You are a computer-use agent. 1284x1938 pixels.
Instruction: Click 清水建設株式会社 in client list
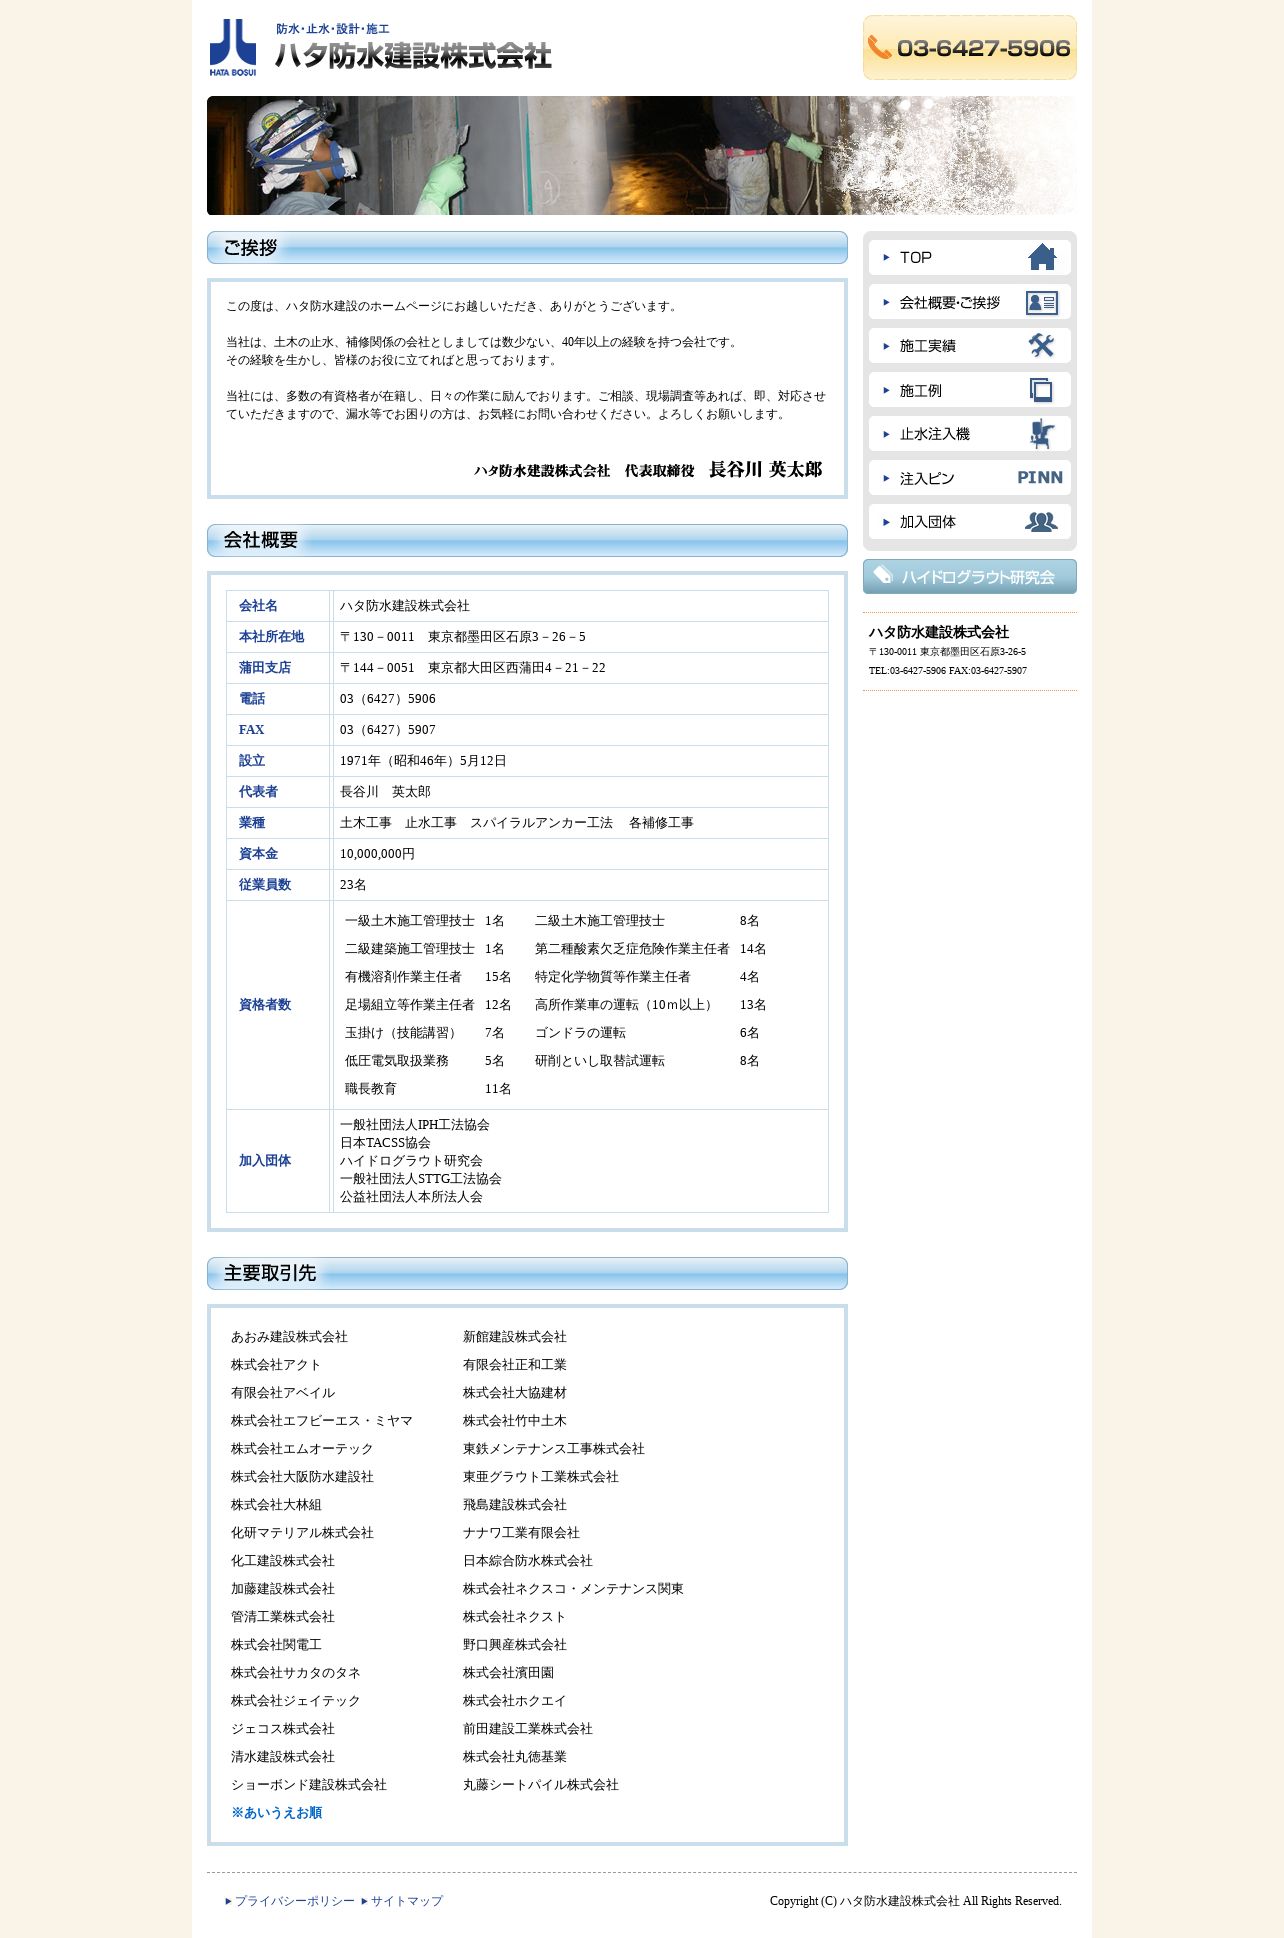pyautogui.click(x=283, y=1757)
